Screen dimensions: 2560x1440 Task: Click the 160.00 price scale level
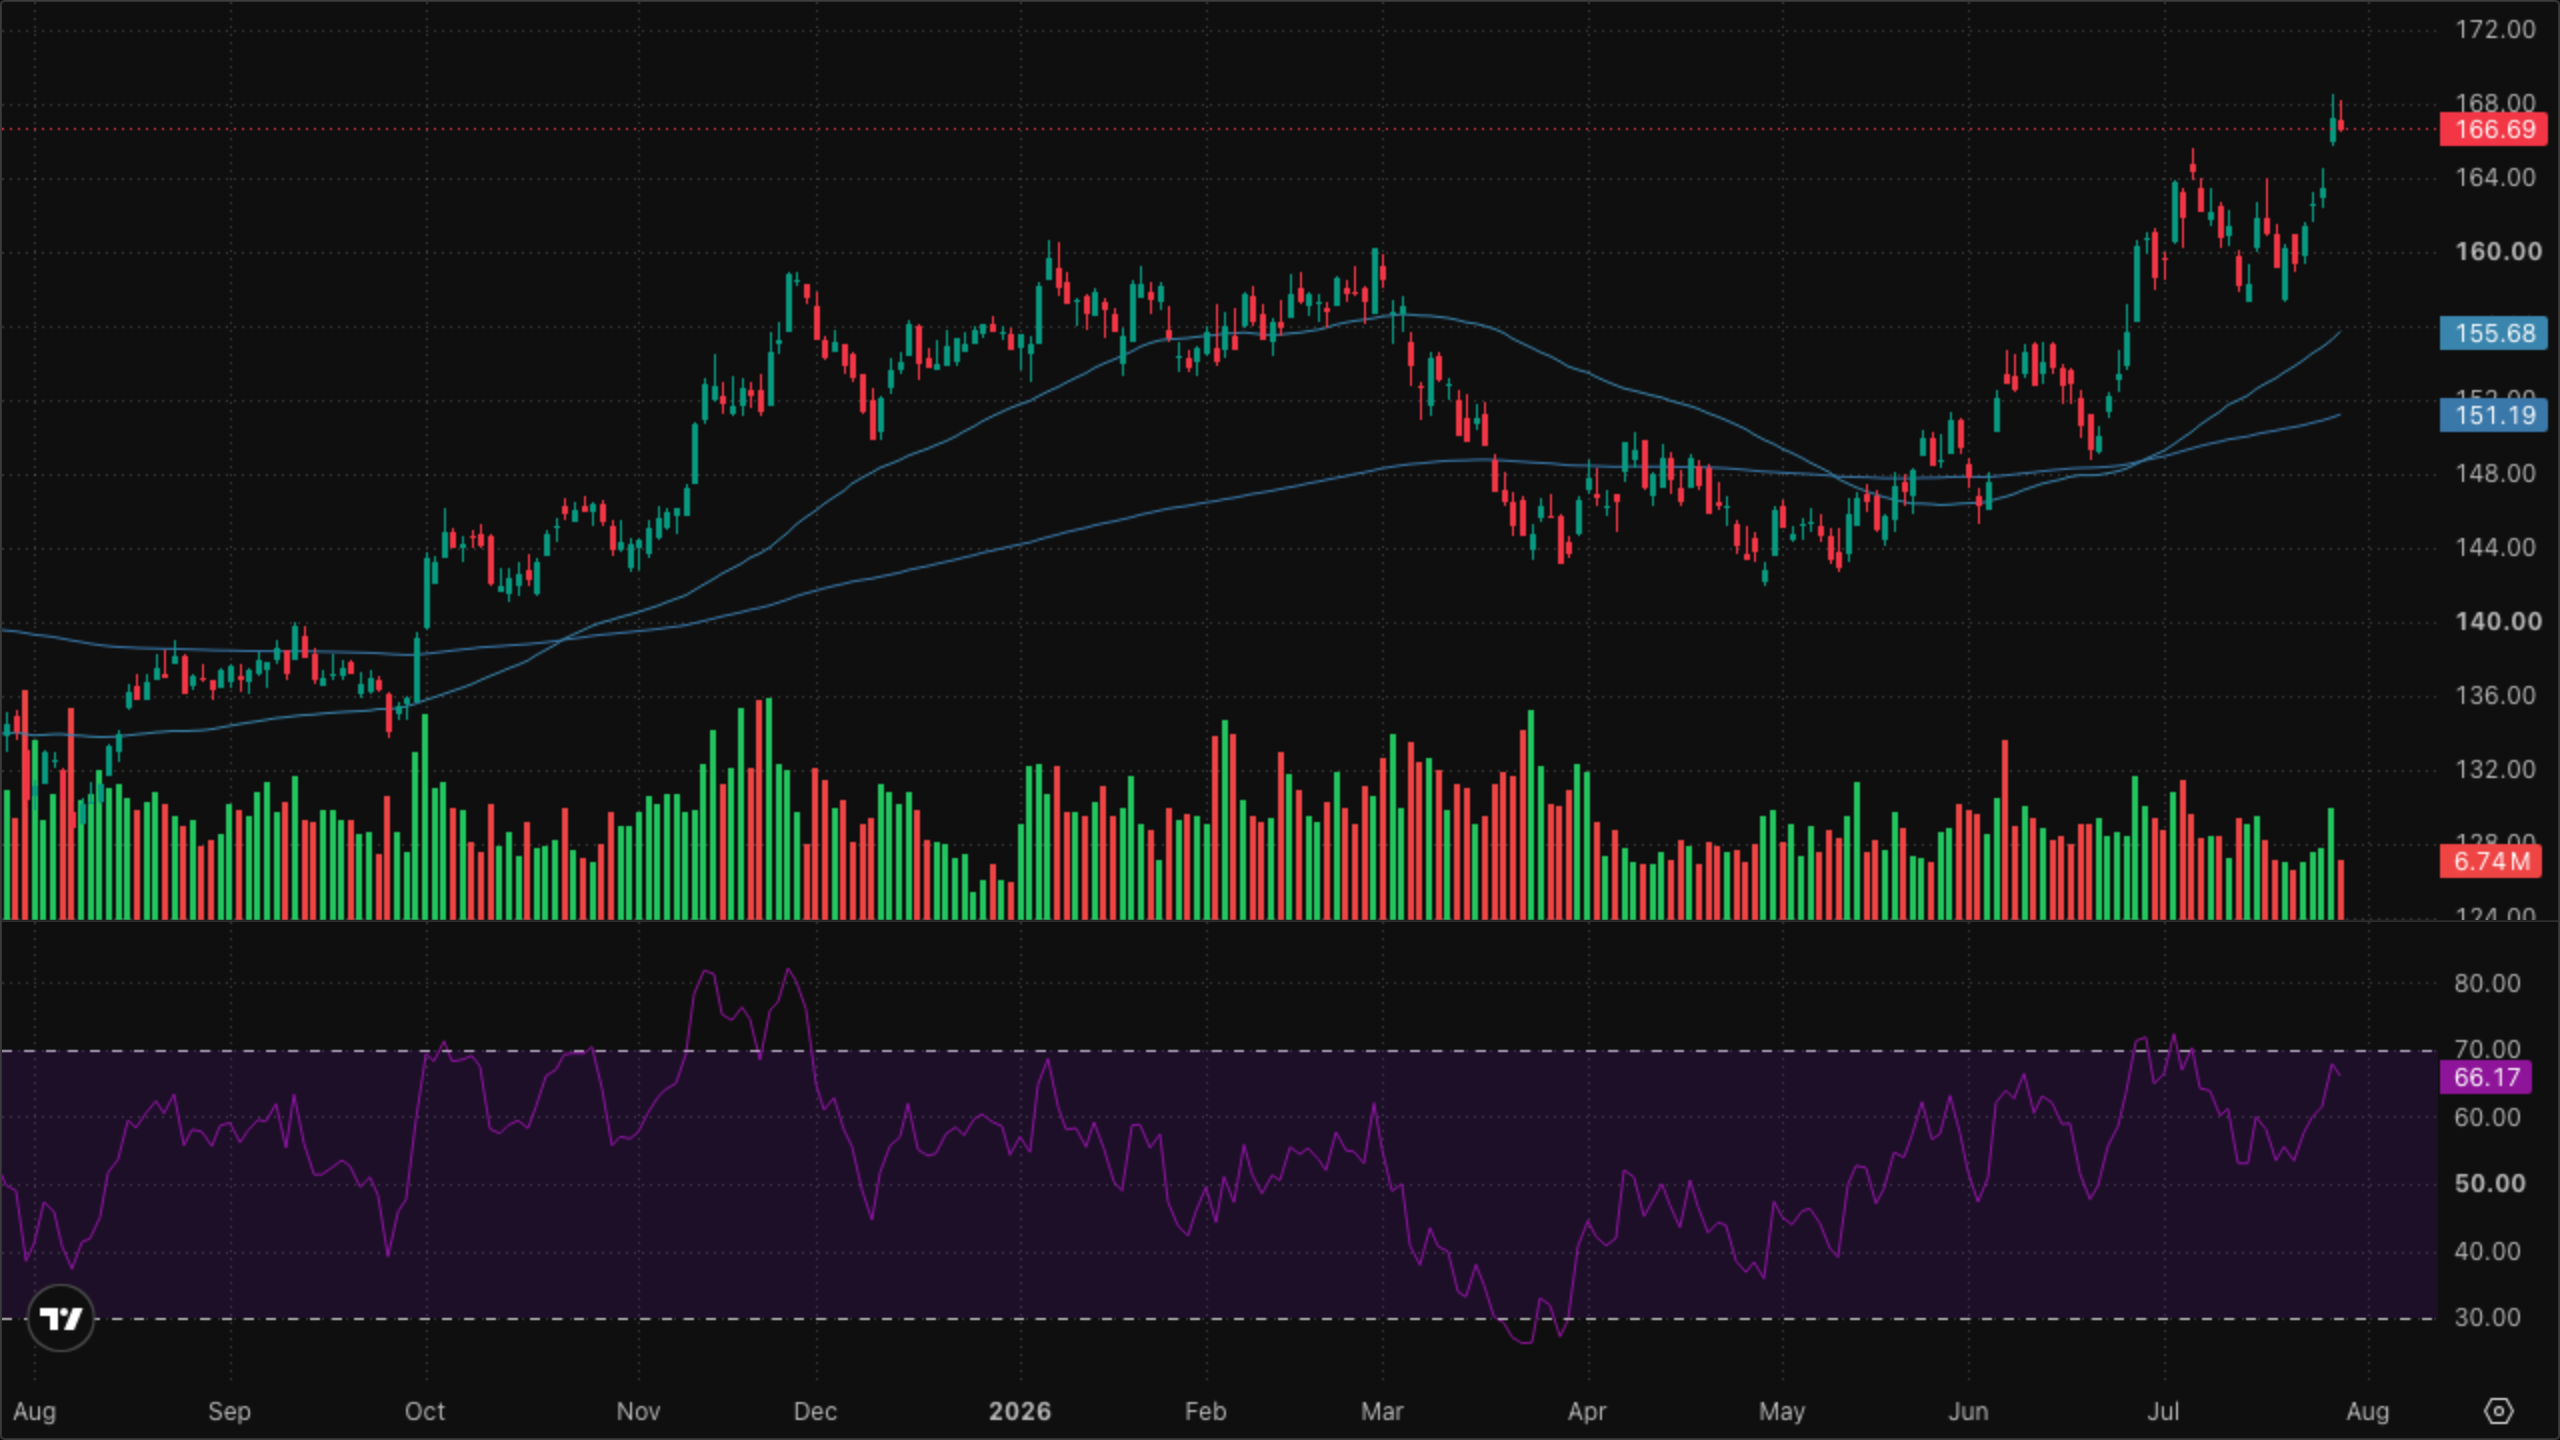click(x=2498, y=251)
